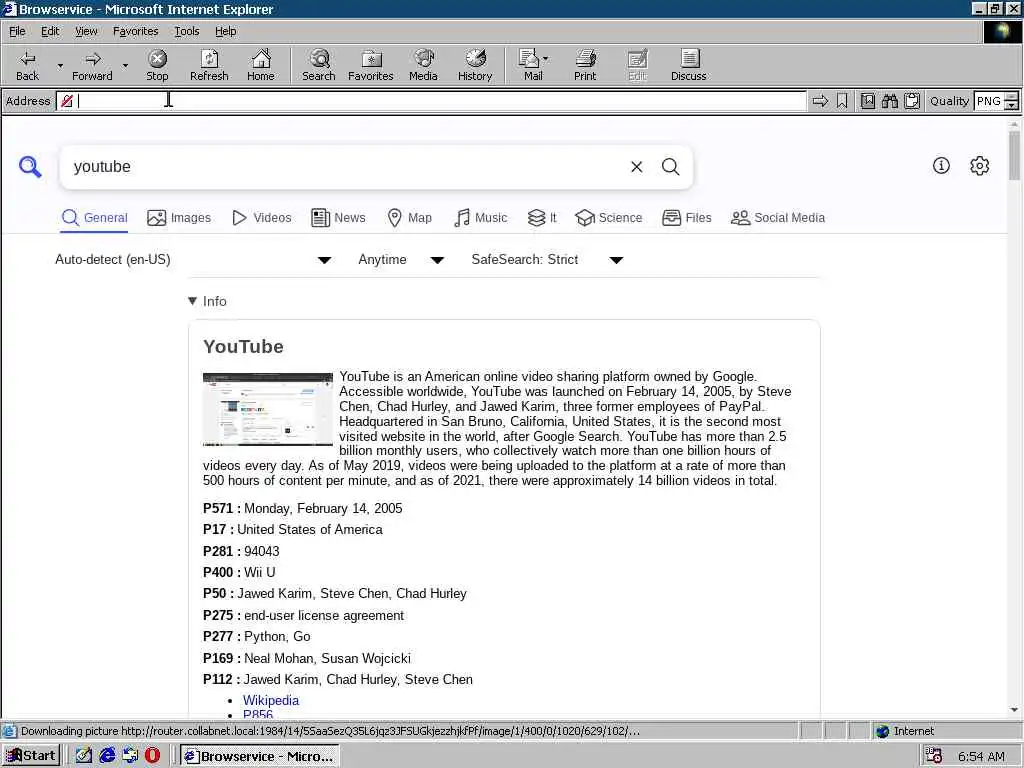Open the Search toolbar button

click(319, 65)
